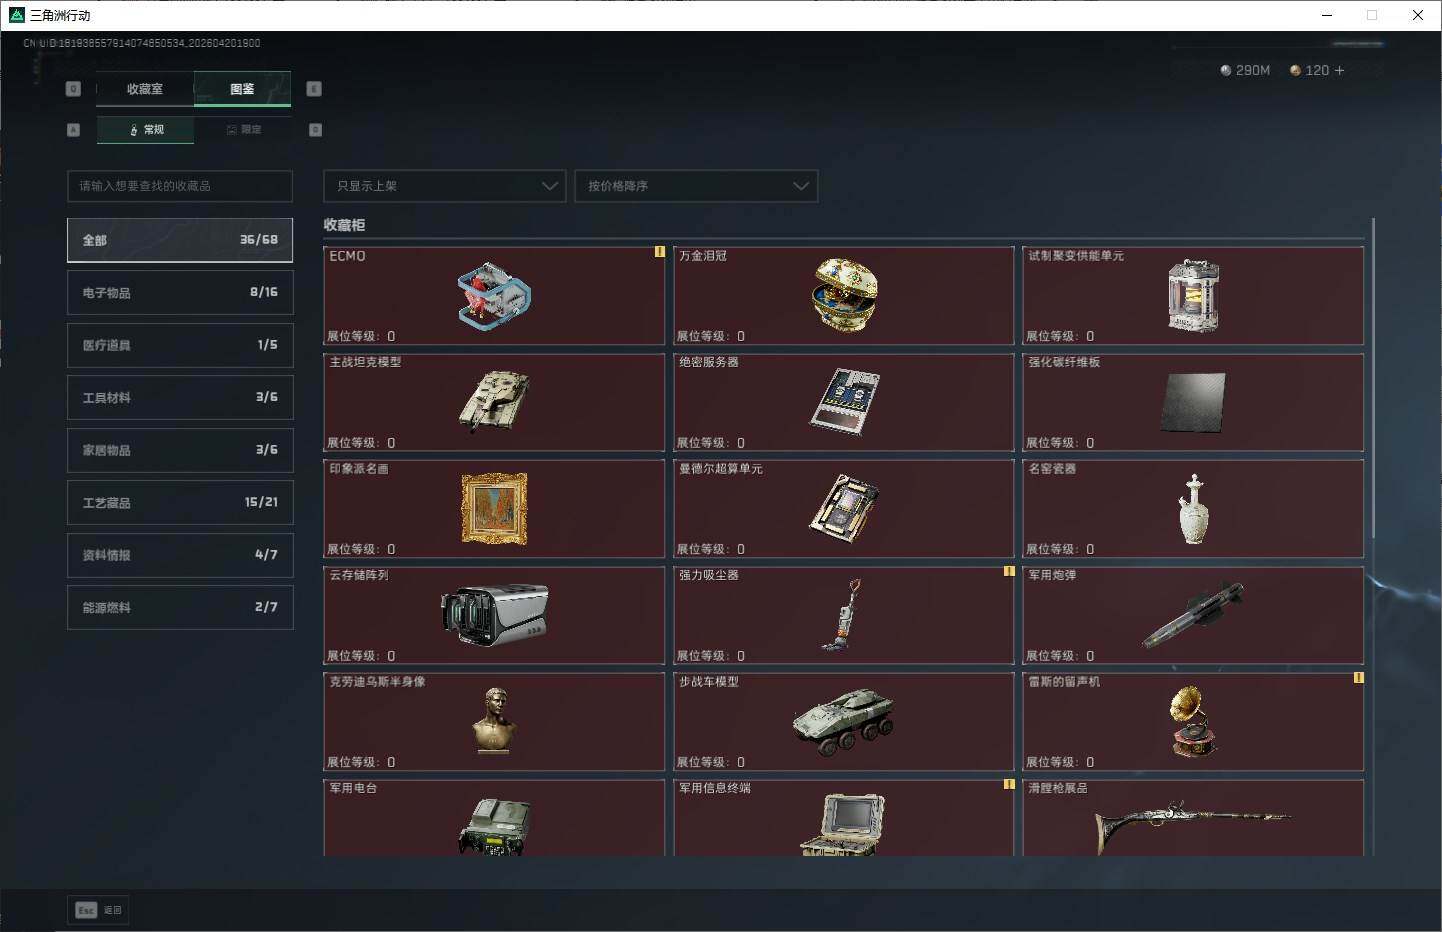Select the 曼德尔超算单元 computing unit
The image size is (1442, 932).
(844, 508)
